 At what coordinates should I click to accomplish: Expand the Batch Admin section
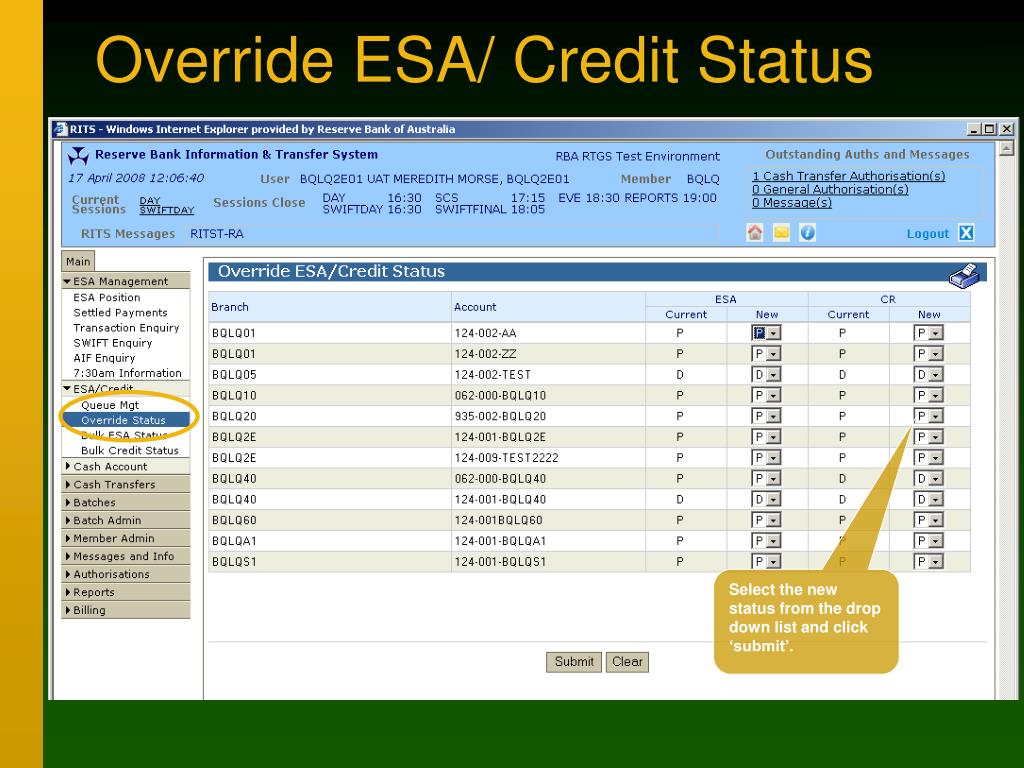tap(125, 520)
